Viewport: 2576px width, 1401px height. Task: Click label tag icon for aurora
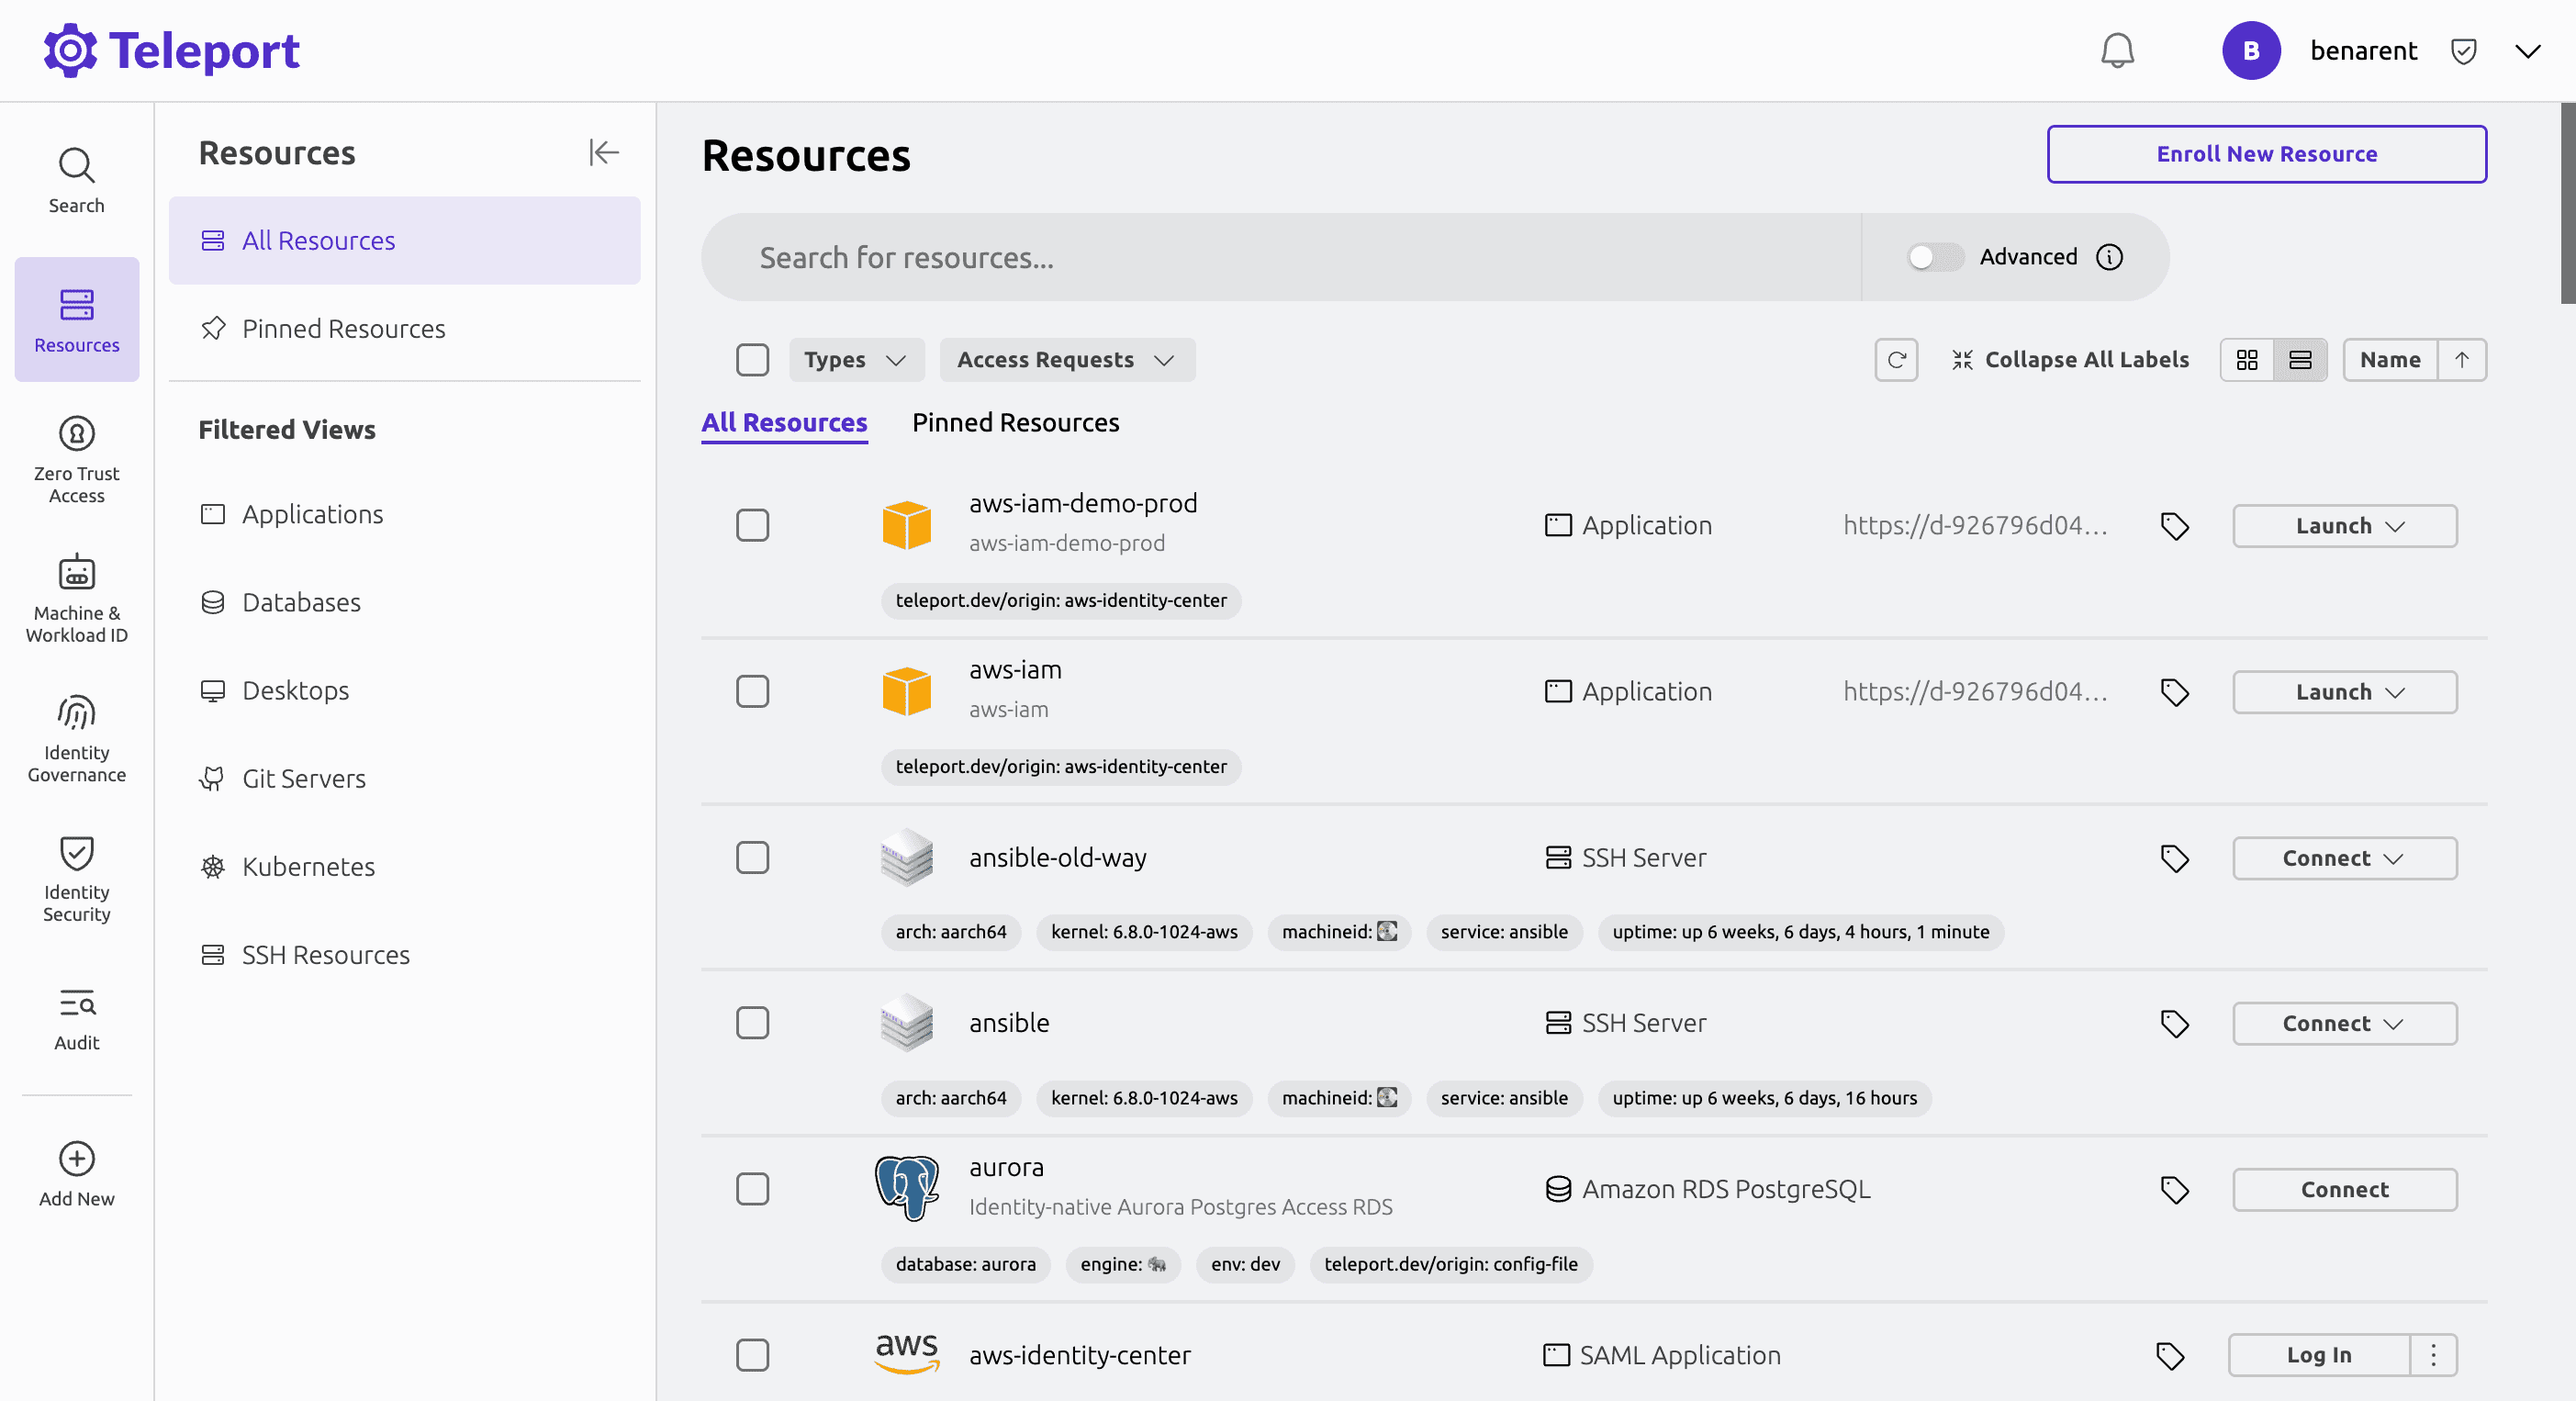click(2174, 1190)
